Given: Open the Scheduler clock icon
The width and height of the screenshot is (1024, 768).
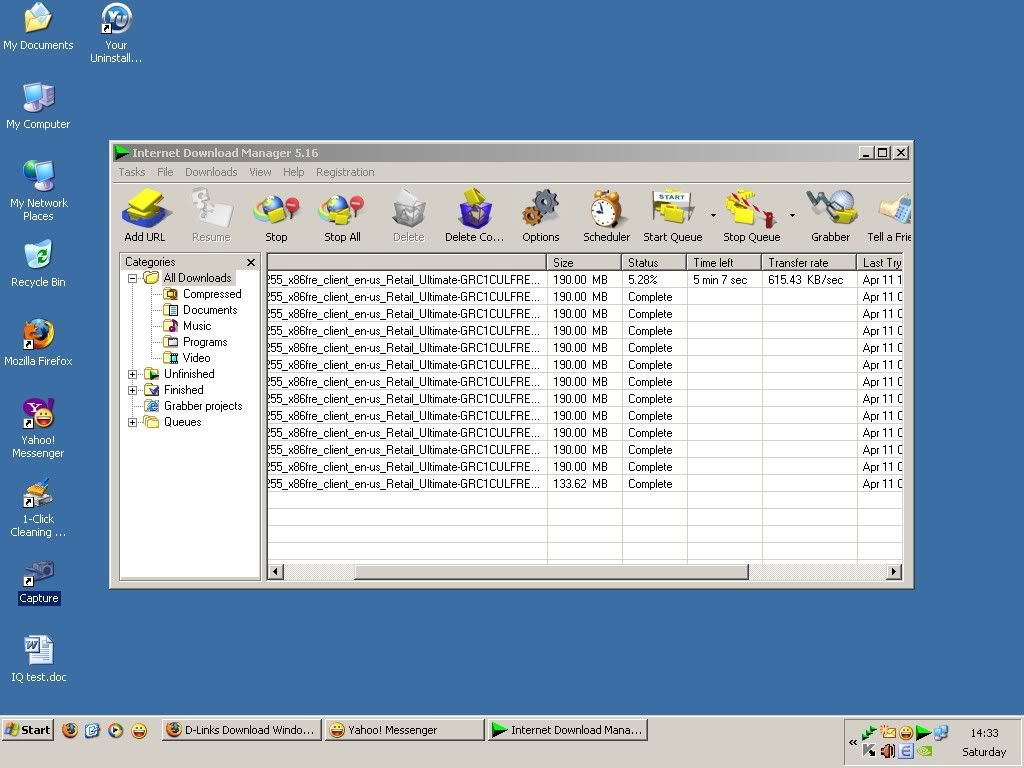Looking at the screenshot, I should [x=607, y=216].
